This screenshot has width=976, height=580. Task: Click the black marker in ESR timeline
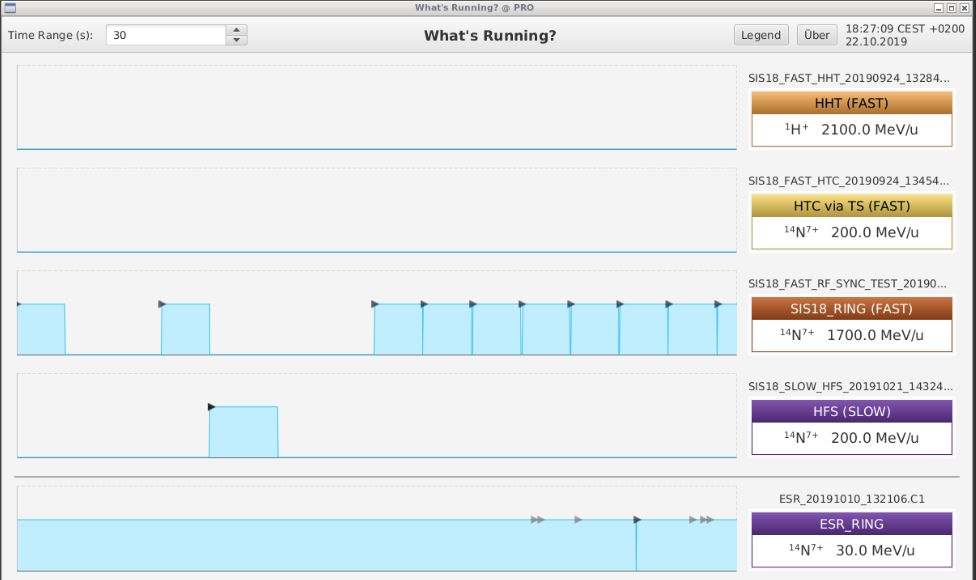point(637,519)
